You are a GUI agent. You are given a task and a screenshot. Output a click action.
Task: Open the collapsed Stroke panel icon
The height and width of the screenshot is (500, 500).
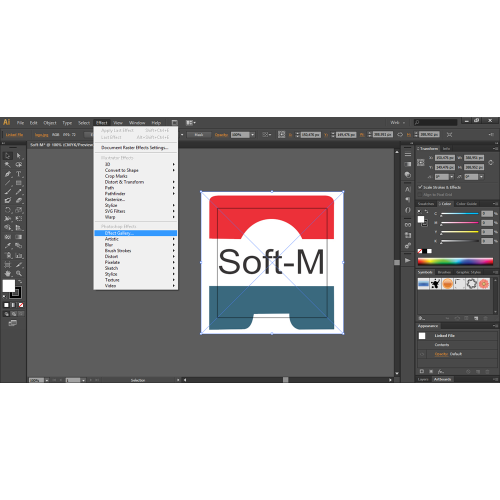pyautogui.click(x=408, y=154)
